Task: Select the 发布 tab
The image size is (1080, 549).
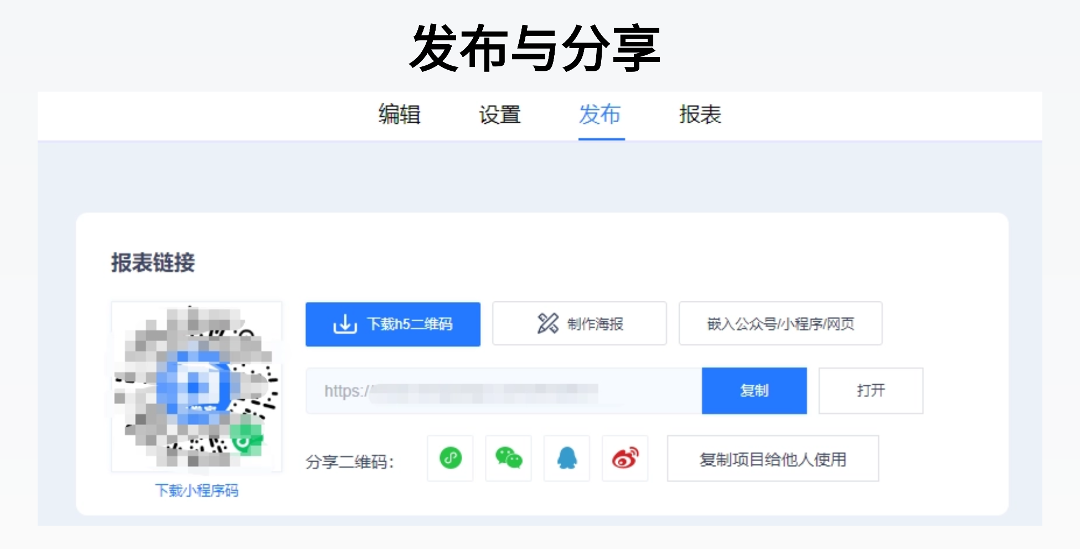Action: [x=601, y=114]
